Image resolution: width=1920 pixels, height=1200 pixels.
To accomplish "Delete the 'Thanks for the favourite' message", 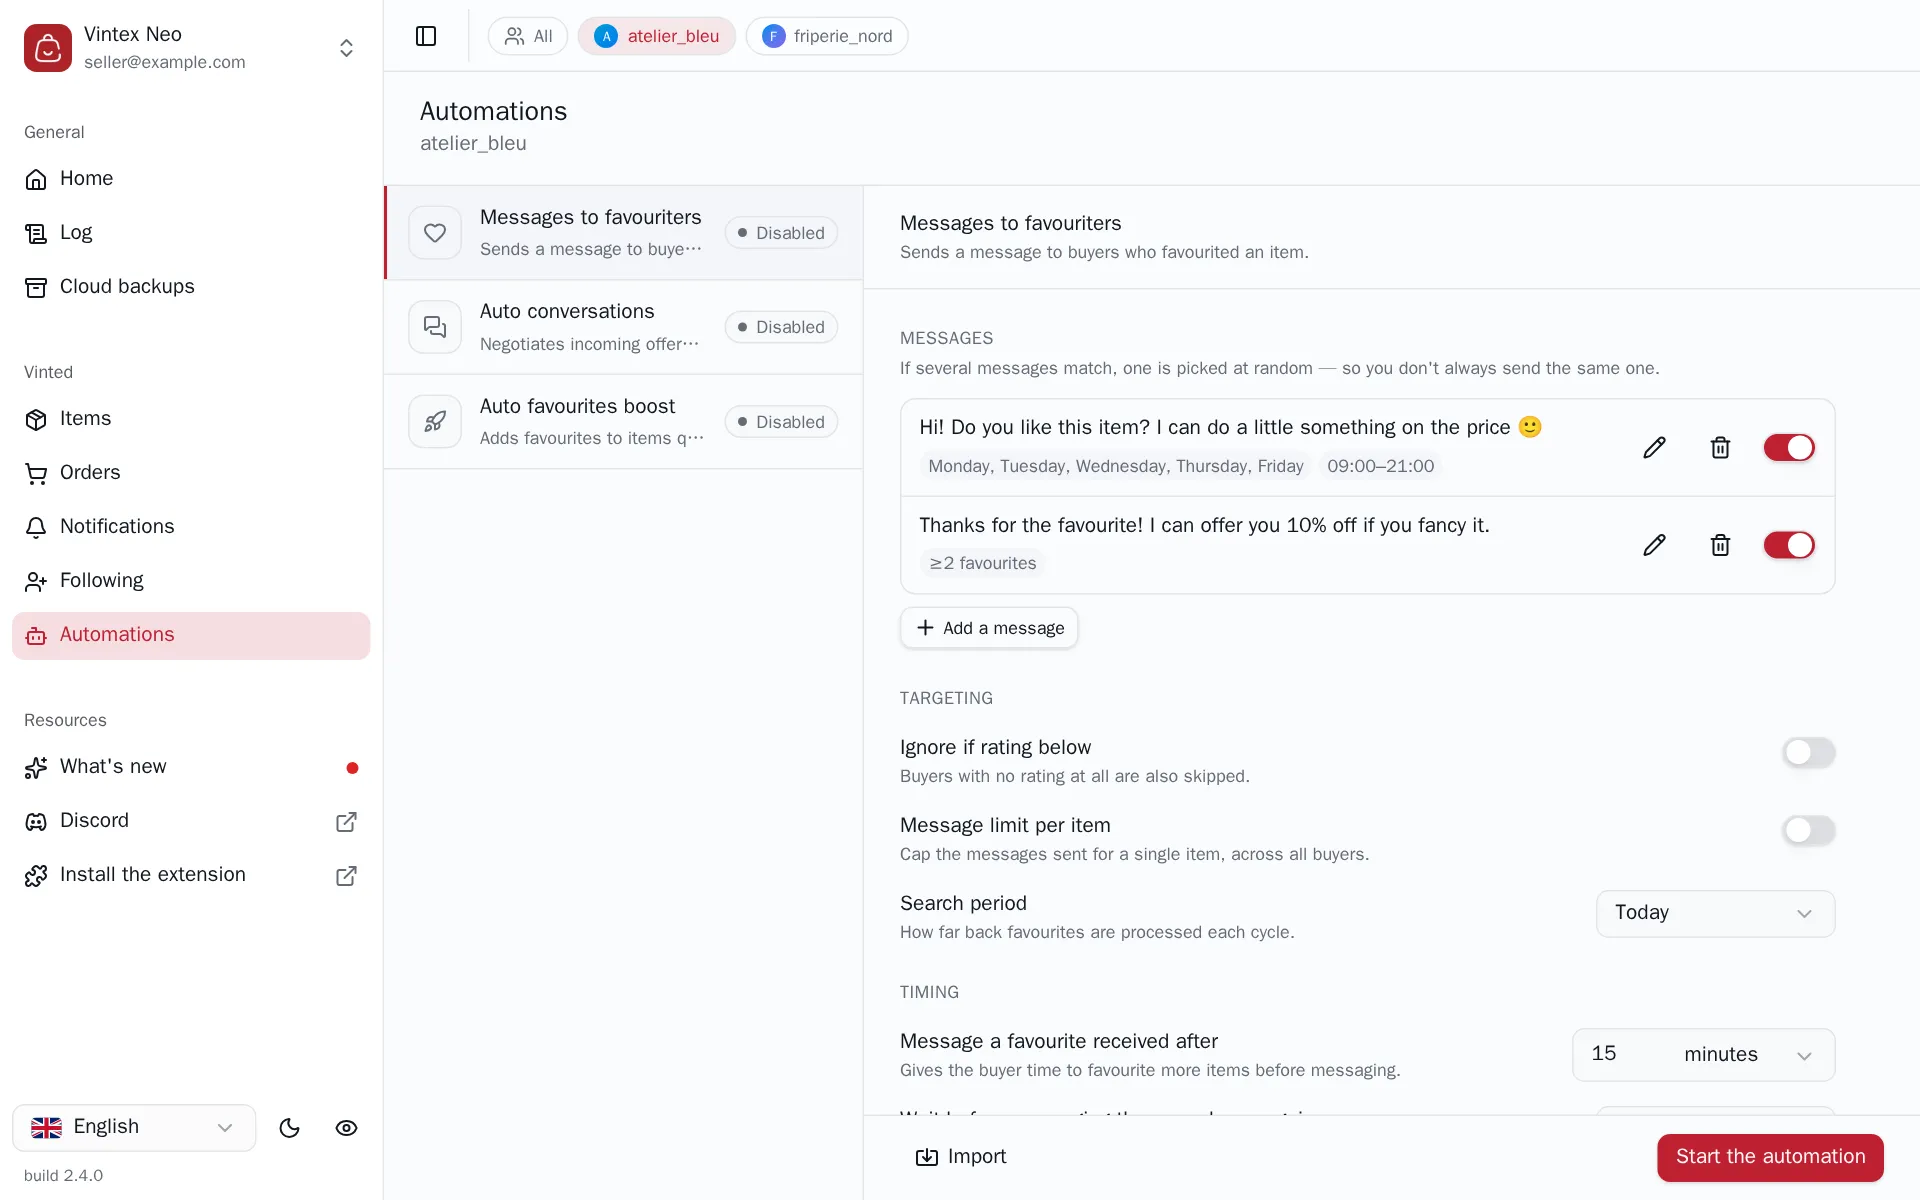I will coord(1720,545).
